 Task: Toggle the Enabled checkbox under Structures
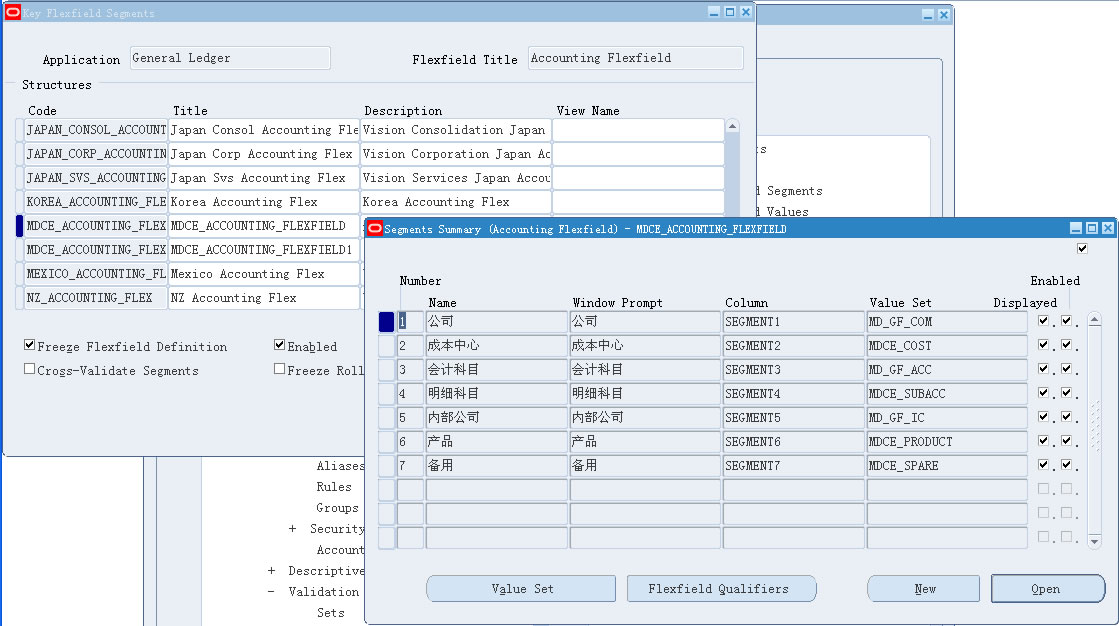(280, 345)
